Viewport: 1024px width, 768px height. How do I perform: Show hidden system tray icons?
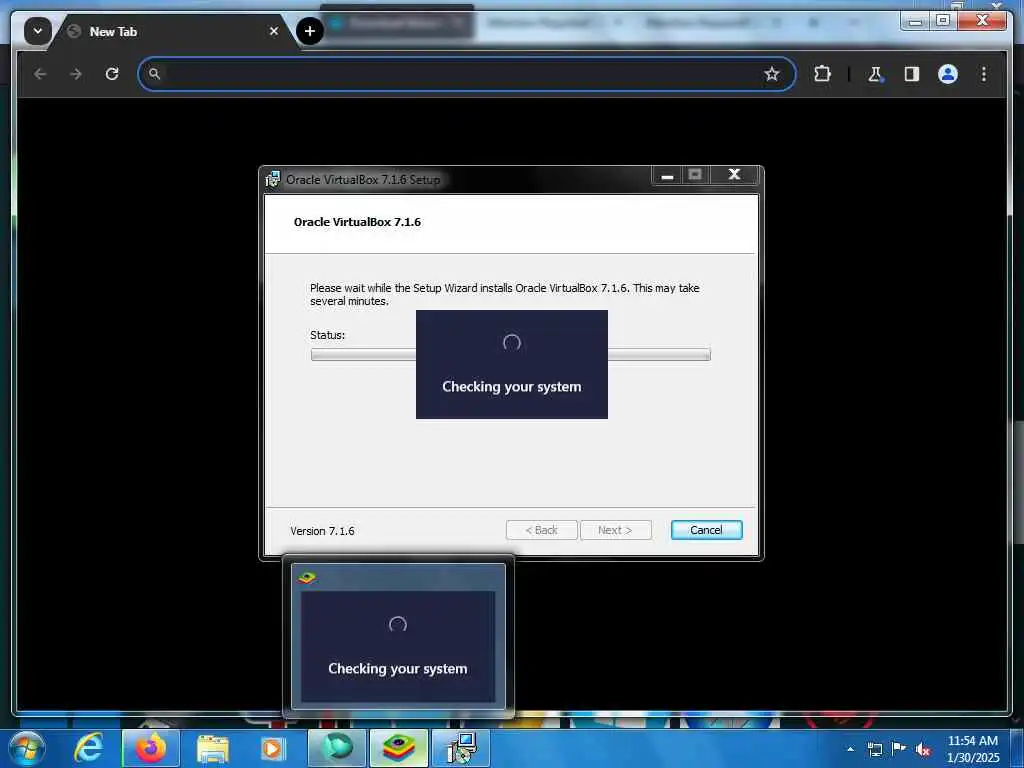(850, 749)
